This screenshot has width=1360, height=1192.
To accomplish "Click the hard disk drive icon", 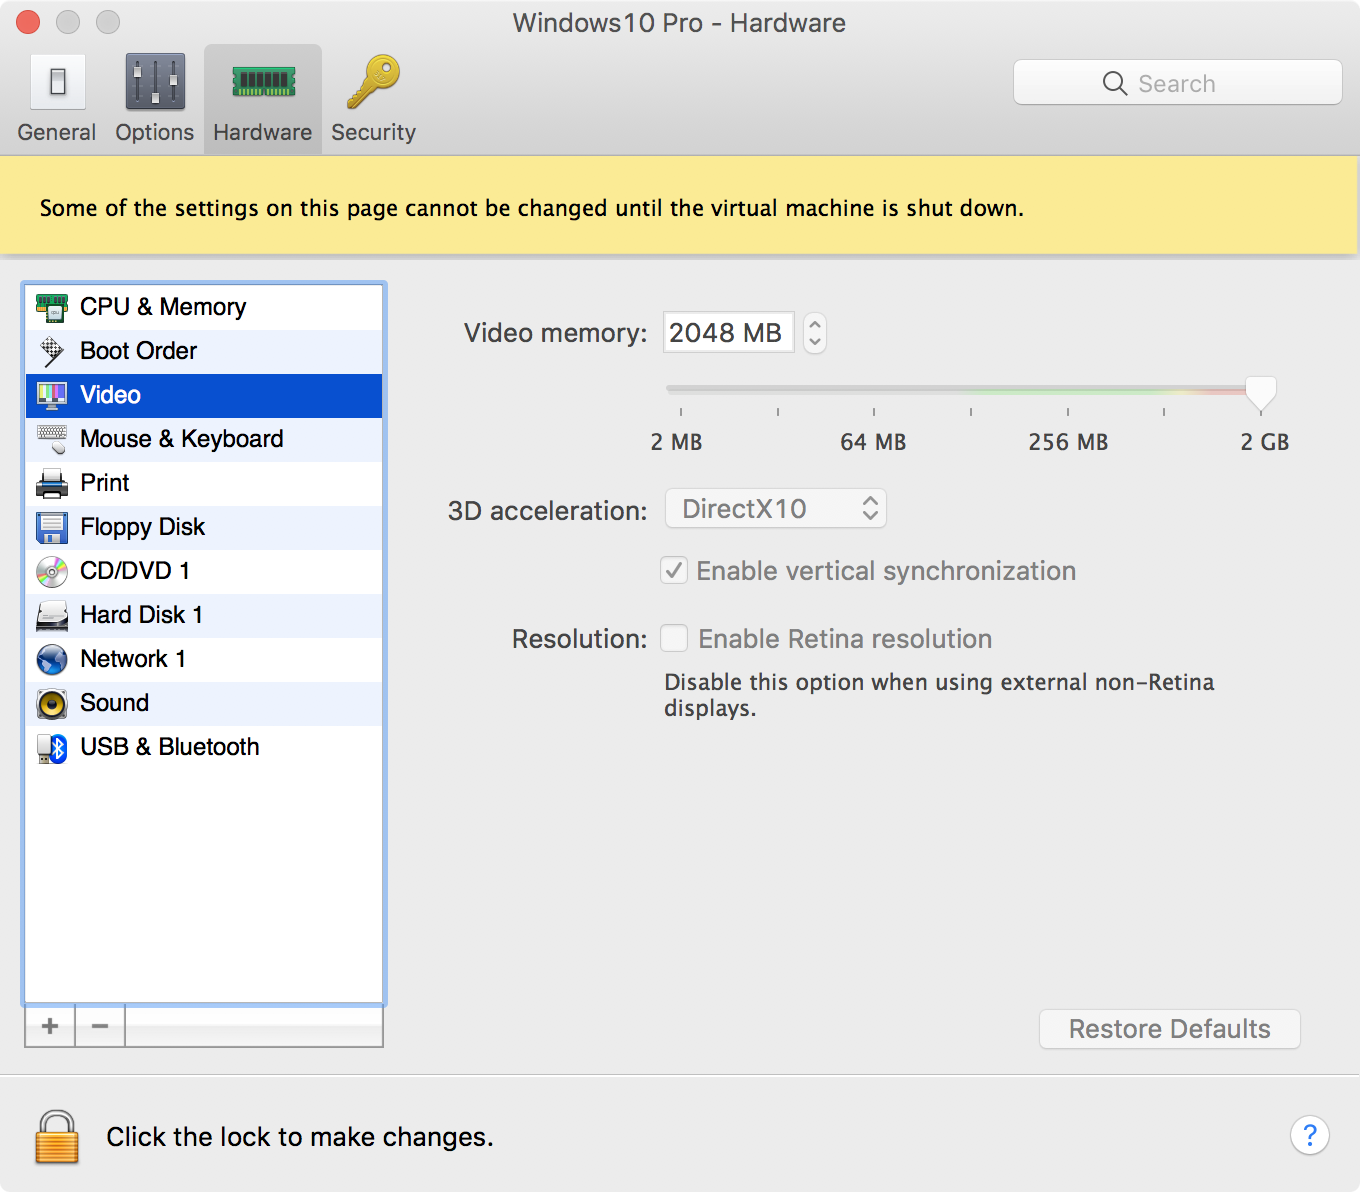I will (x=52, y=615).
